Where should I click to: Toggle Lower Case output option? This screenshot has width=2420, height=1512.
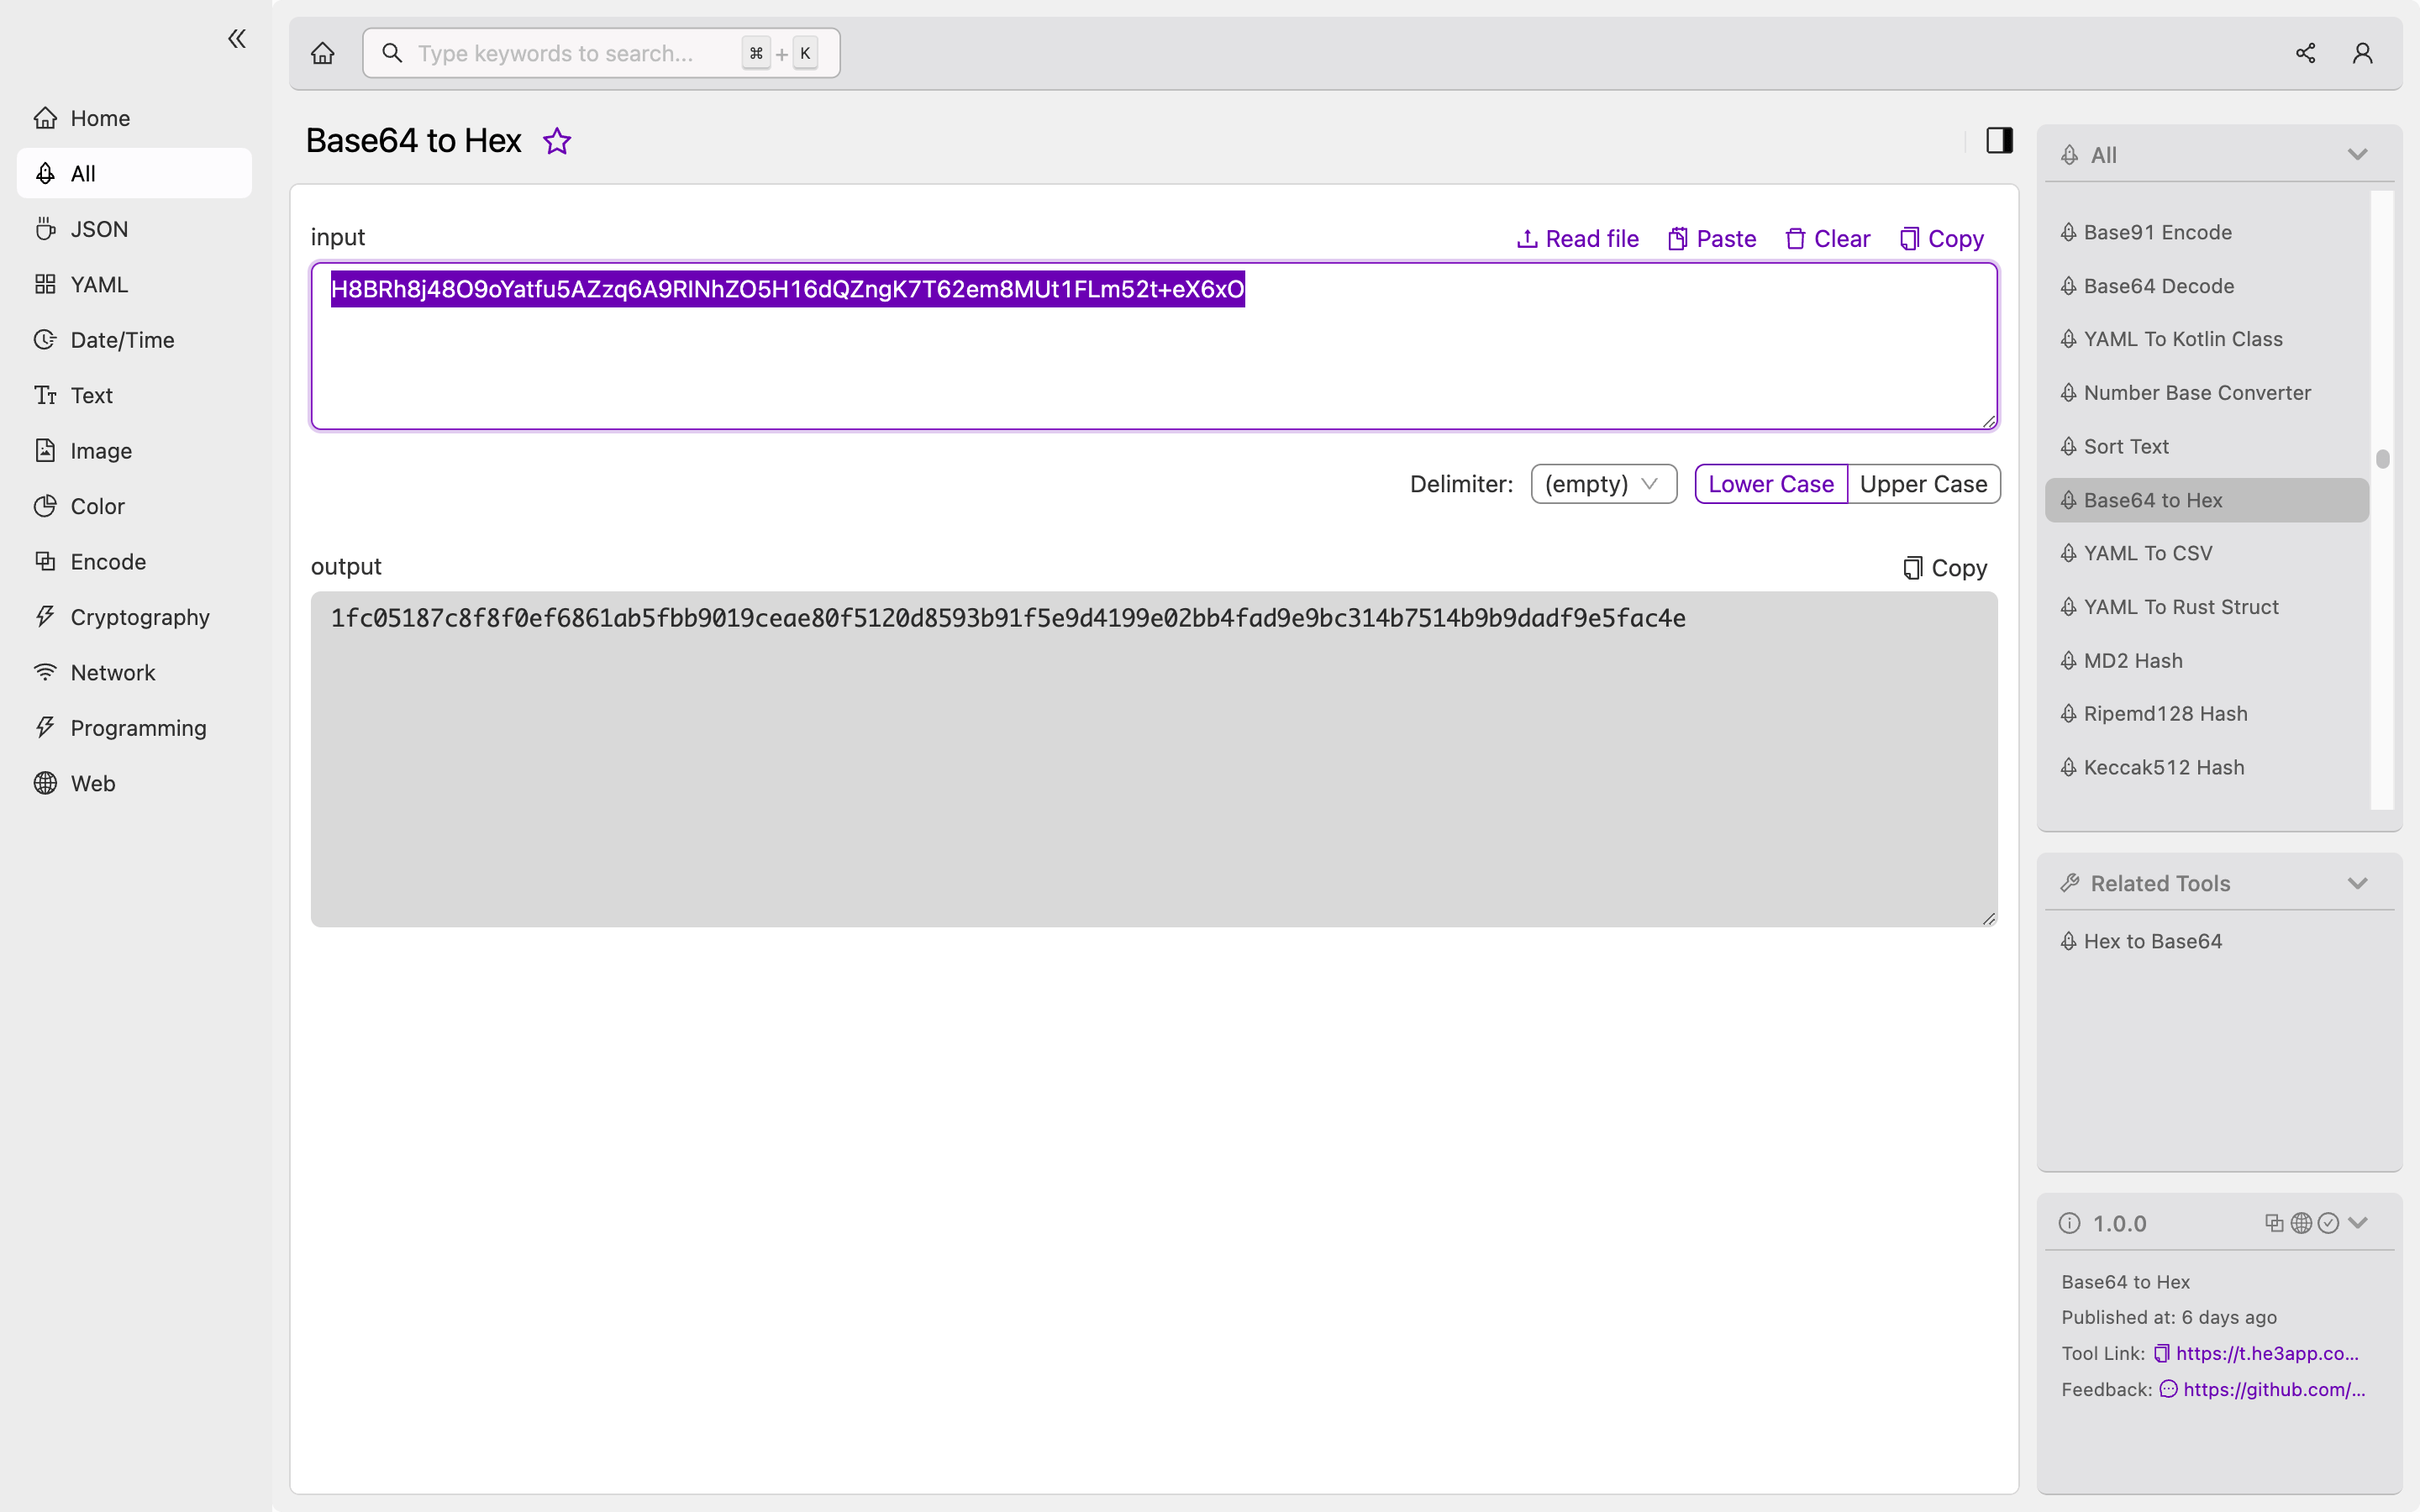click(x=1770, y=482)
